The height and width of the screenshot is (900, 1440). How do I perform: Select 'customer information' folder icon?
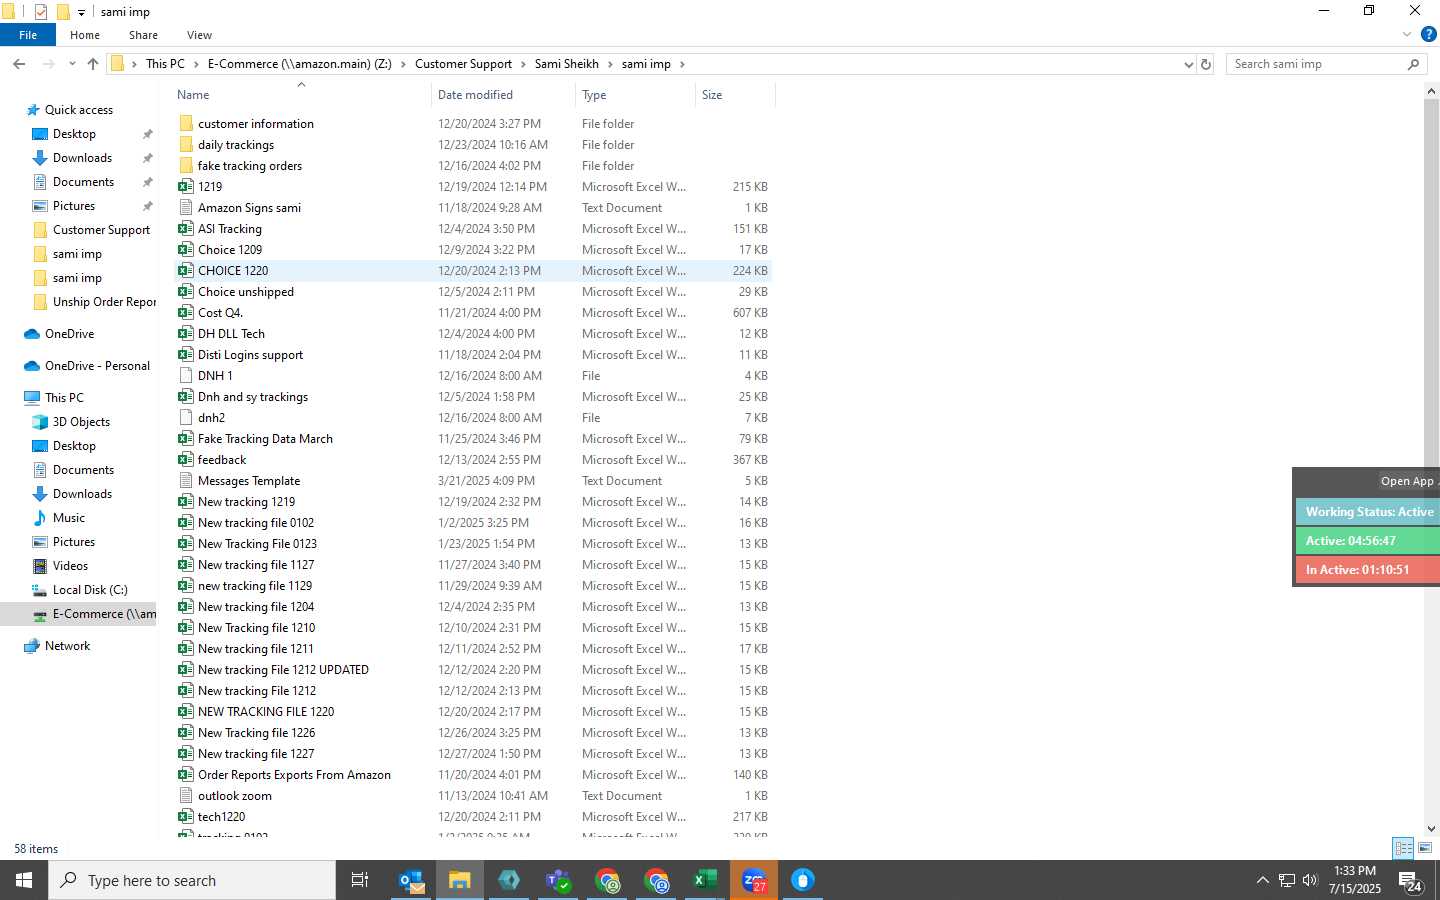(x=186, y=124)
